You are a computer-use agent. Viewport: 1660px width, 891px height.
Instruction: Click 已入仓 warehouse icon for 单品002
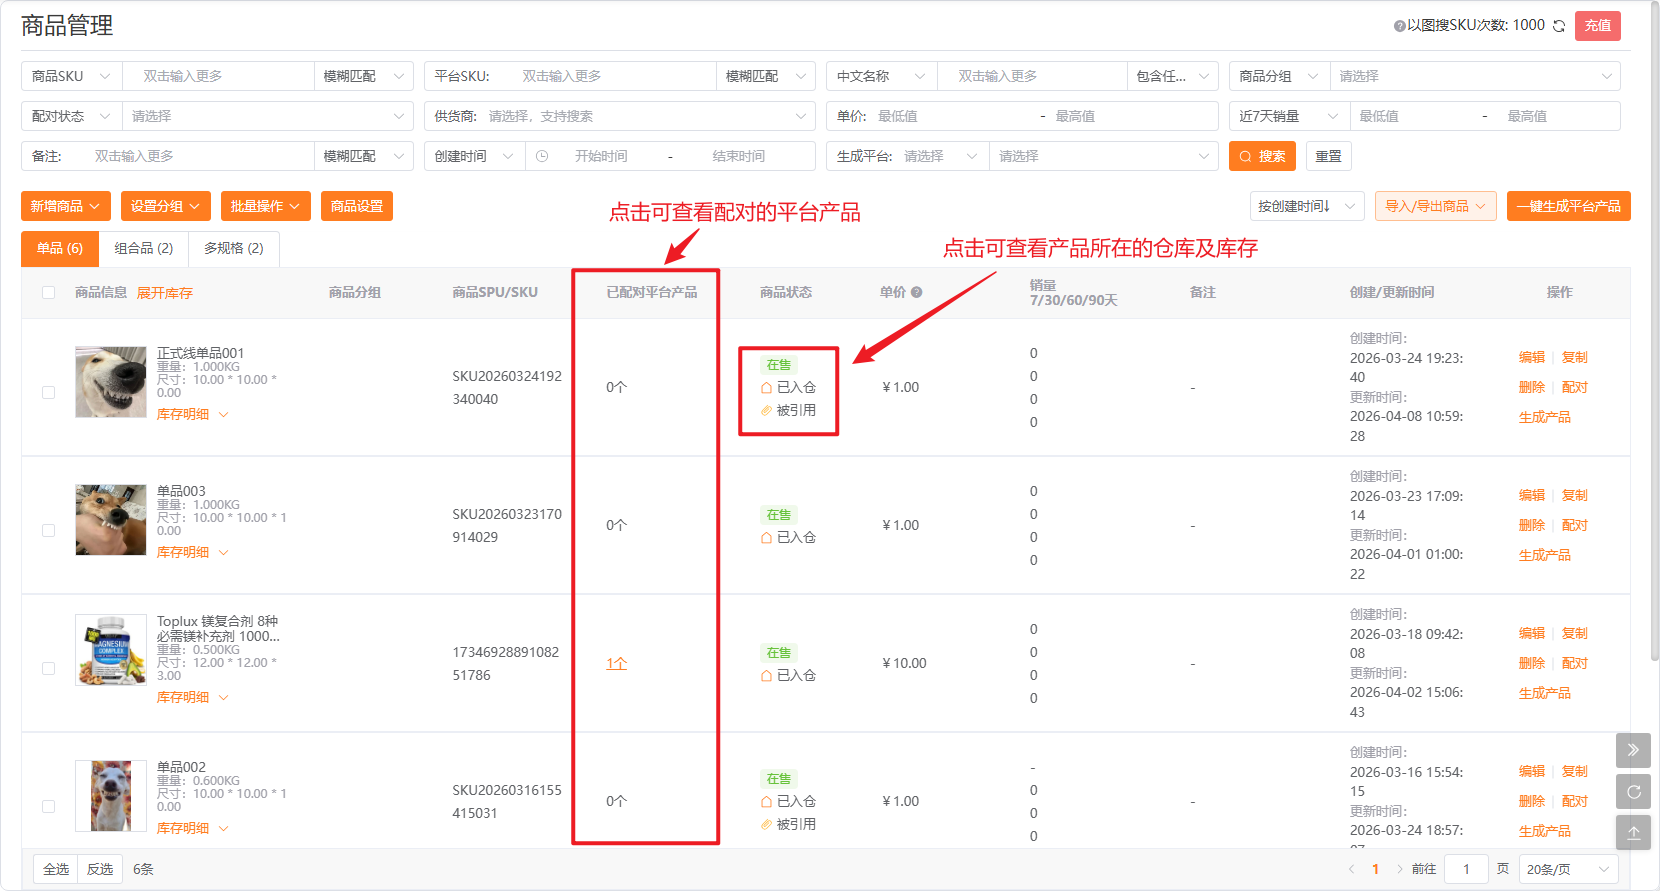pyautogui.click(x=767, y=801)
